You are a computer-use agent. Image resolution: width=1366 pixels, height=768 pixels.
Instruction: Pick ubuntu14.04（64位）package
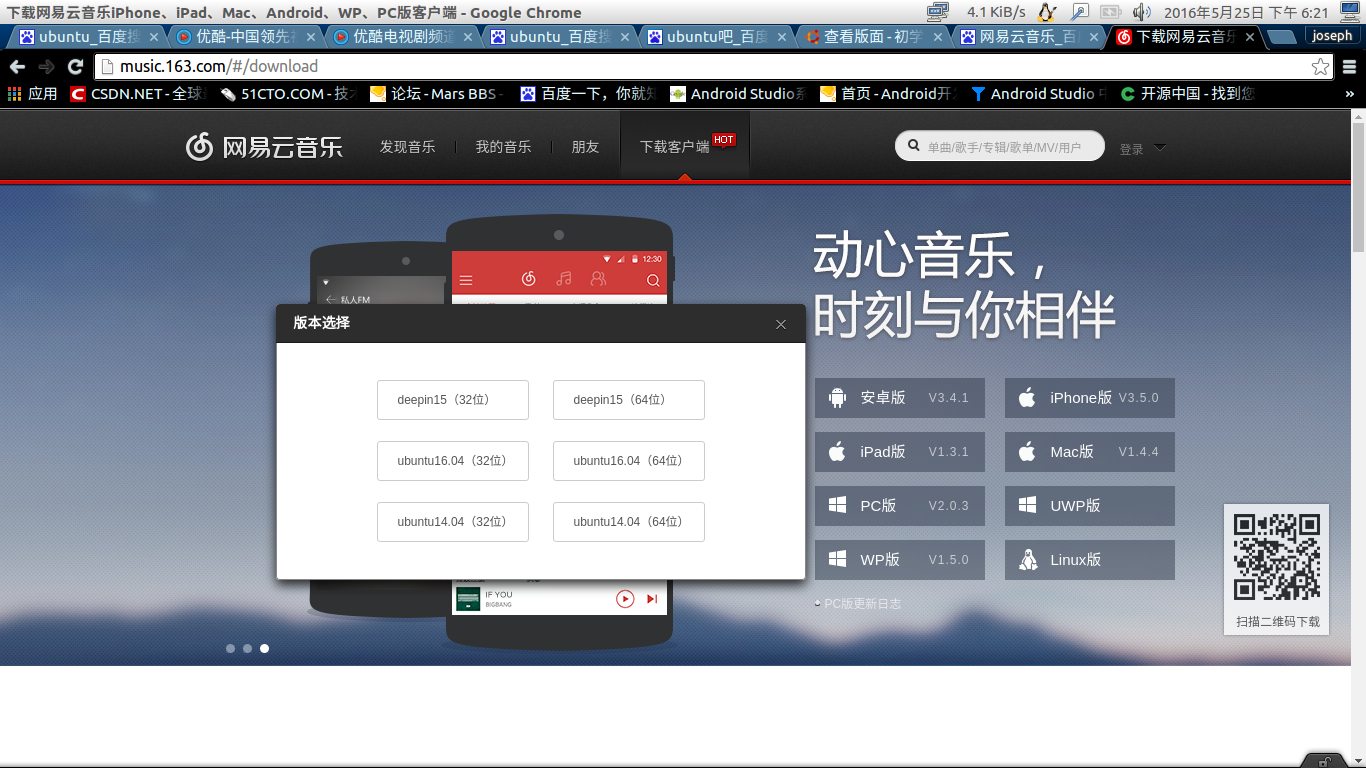click(x=629, y=522)
